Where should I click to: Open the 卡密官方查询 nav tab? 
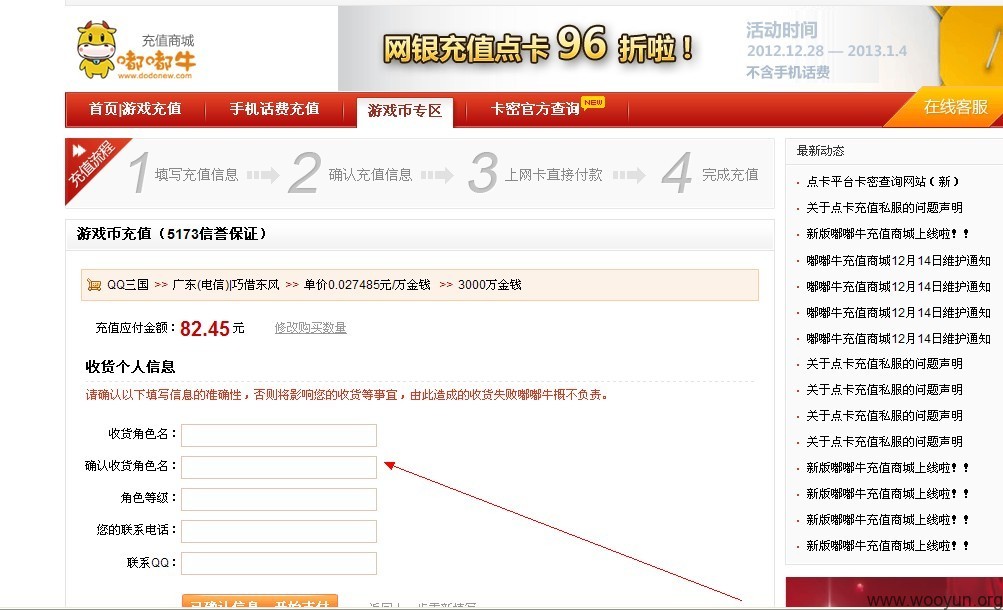coord(535,109)
